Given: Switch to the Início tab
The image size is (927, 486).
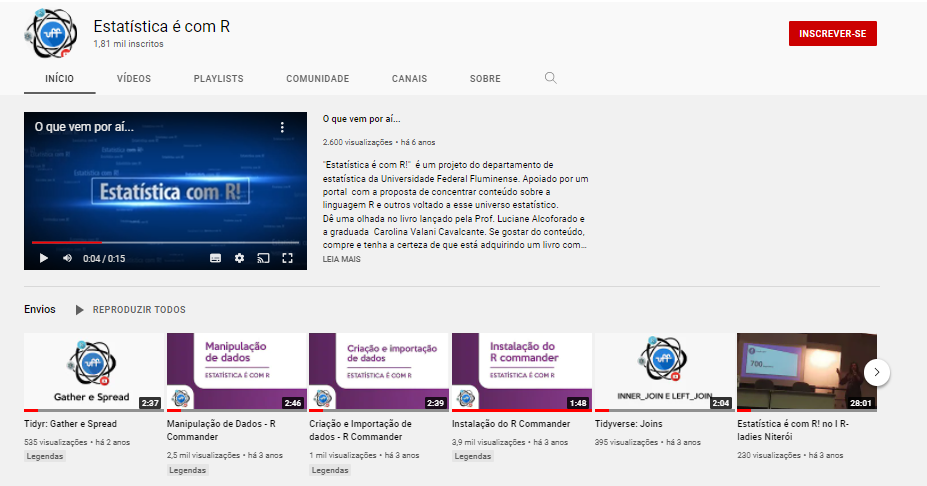Looking at the screenshot, I should pyautogui.click(x=60, y=79).
